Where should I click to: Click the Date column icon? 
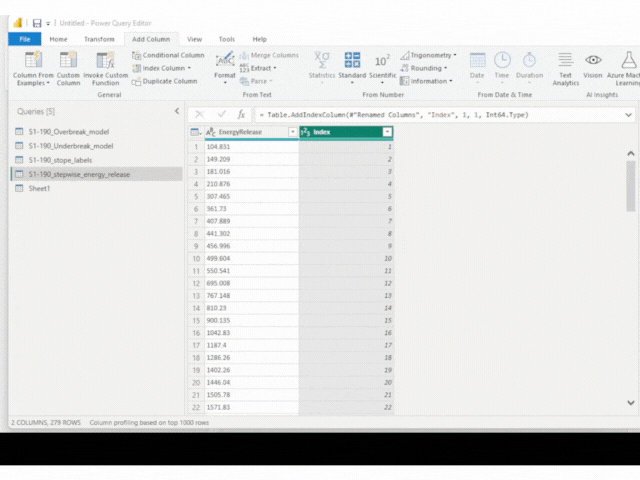click(477, 60)
